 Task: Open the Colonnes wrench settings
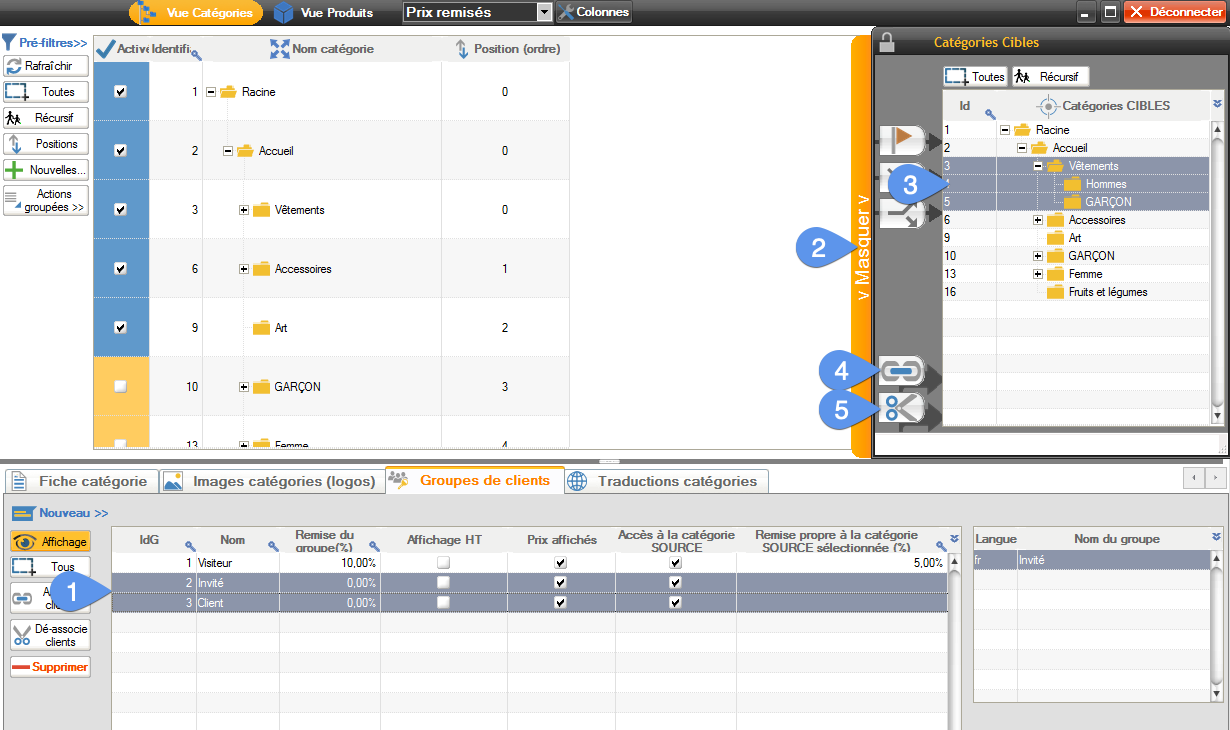tap(594, 12)
